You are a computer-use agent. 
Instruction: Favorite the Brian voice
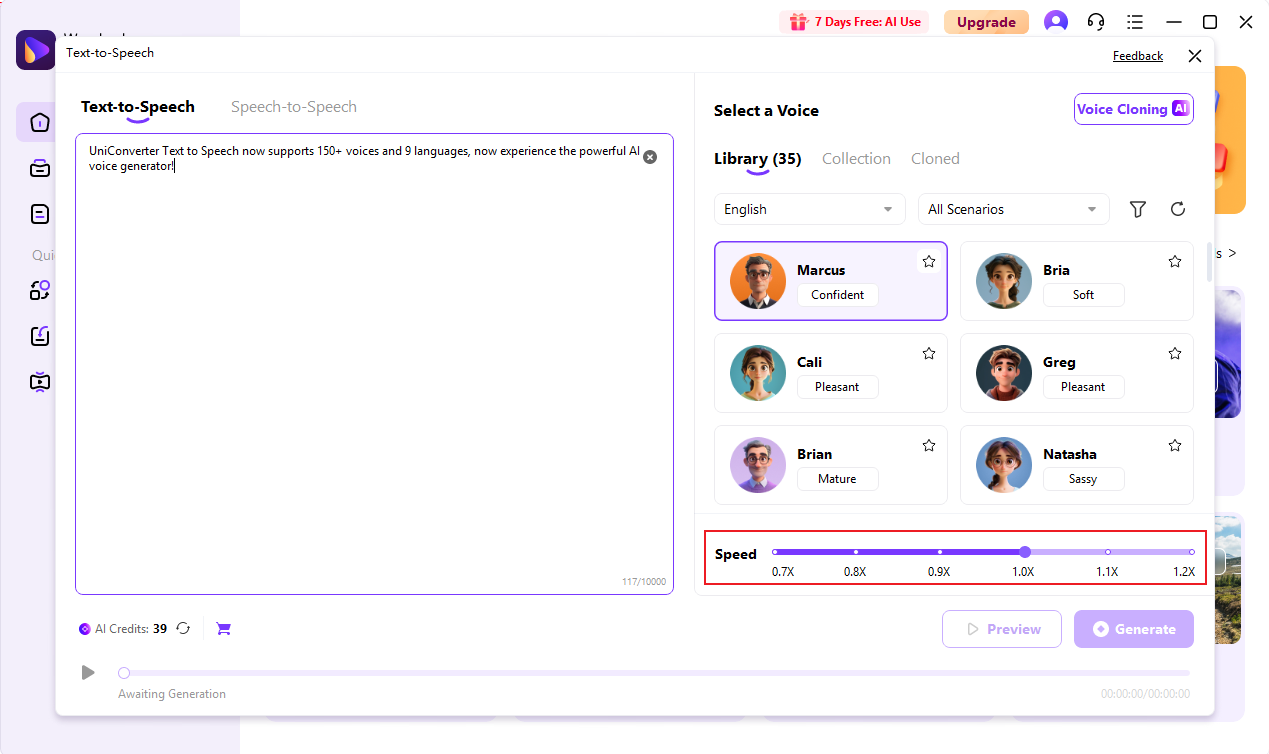(929, 446)
